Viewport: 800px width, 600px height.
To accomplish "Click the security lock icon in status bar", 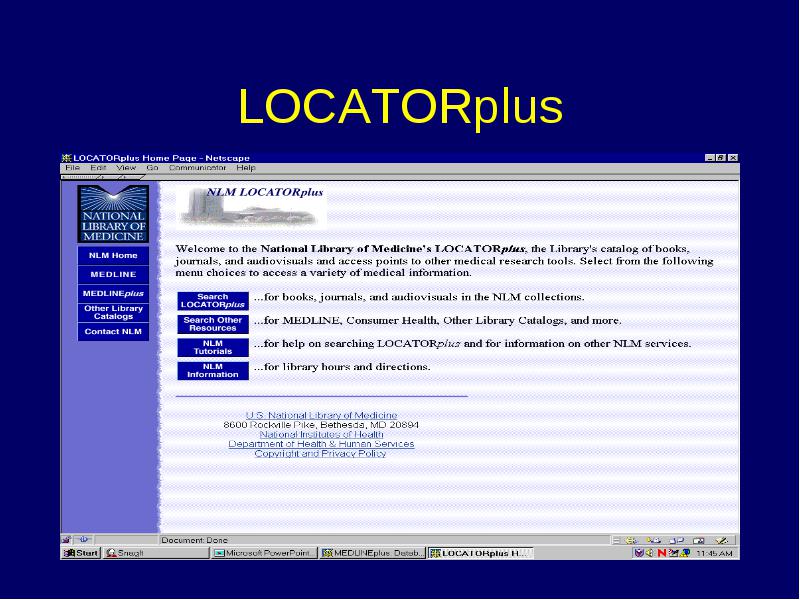I will 66,540.
